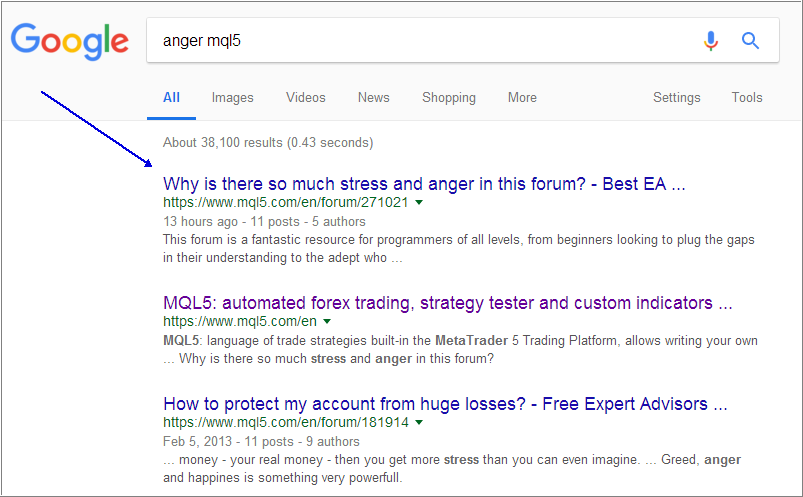Viewport: 803px width, 497px height.
Task: Go to the News tab
Action: [x=373, y=98]
